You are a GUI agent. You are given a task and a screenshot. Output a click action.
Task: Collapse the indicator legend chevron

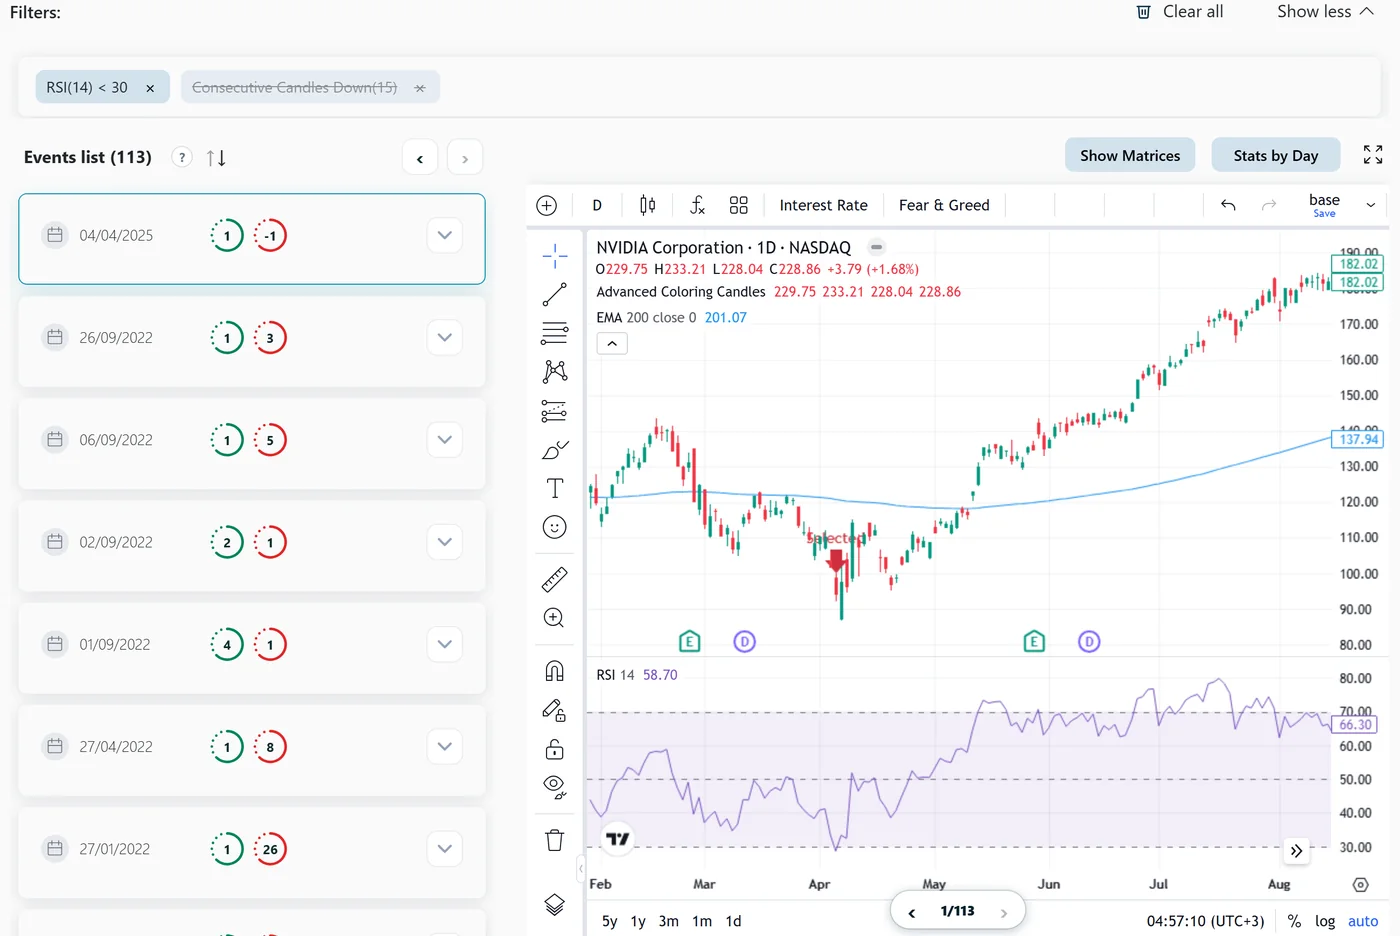coord(612,343)
